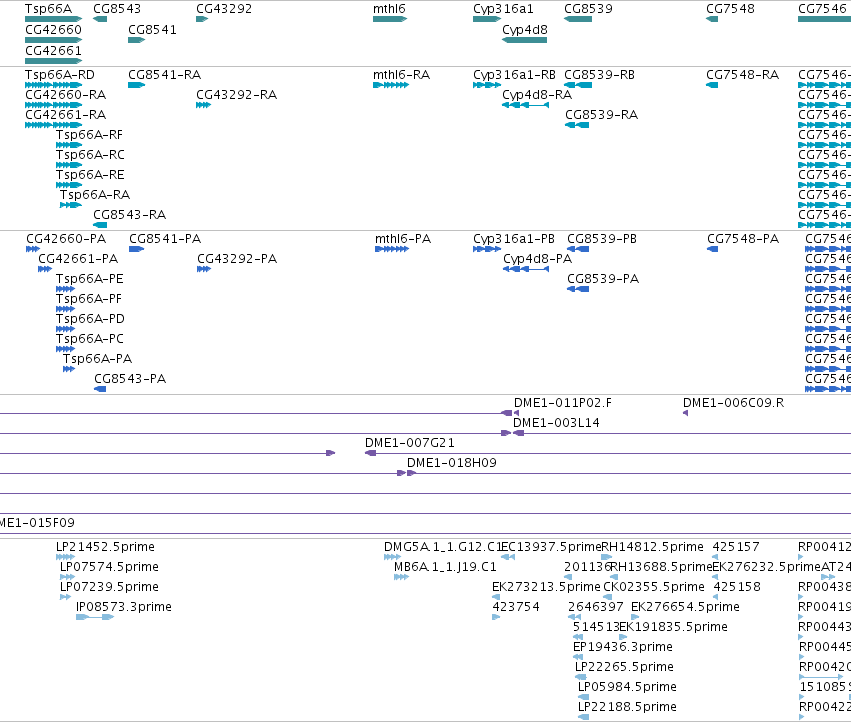Click the LP07239.5prime EST label
The height and width of the screenshot is (722, 851).
109,587
